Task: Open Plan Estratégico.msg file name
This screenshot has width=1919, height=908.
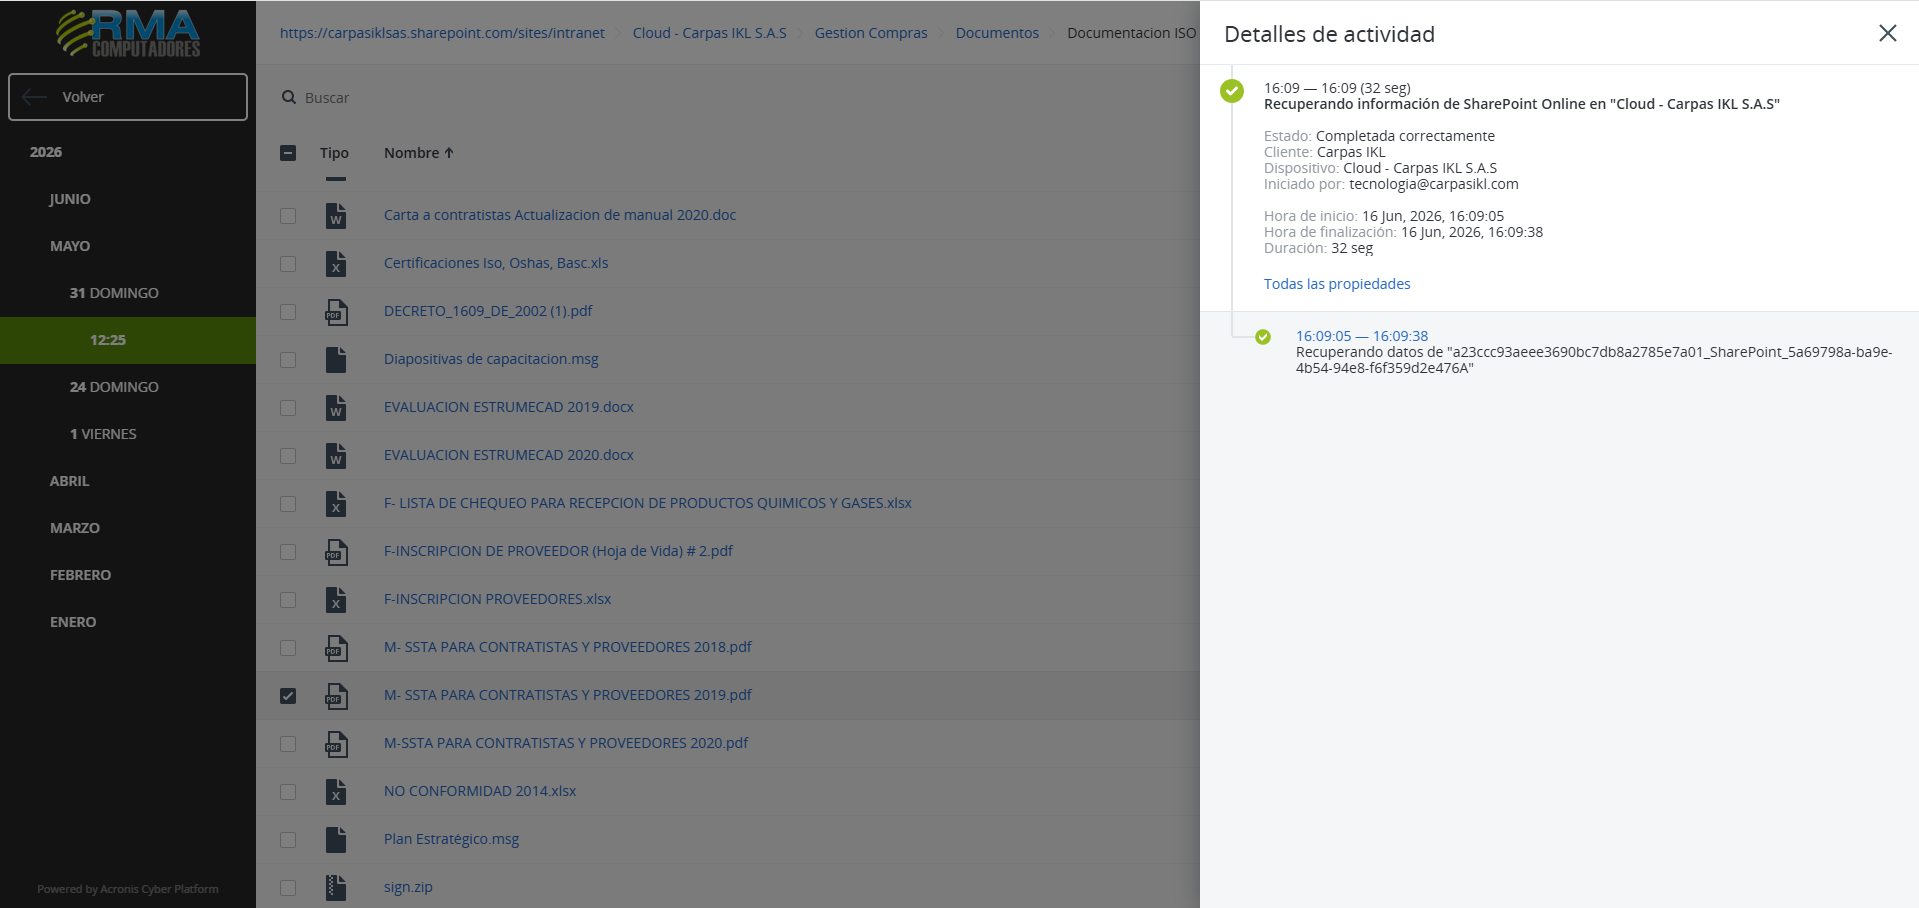Action: [451, 839]
